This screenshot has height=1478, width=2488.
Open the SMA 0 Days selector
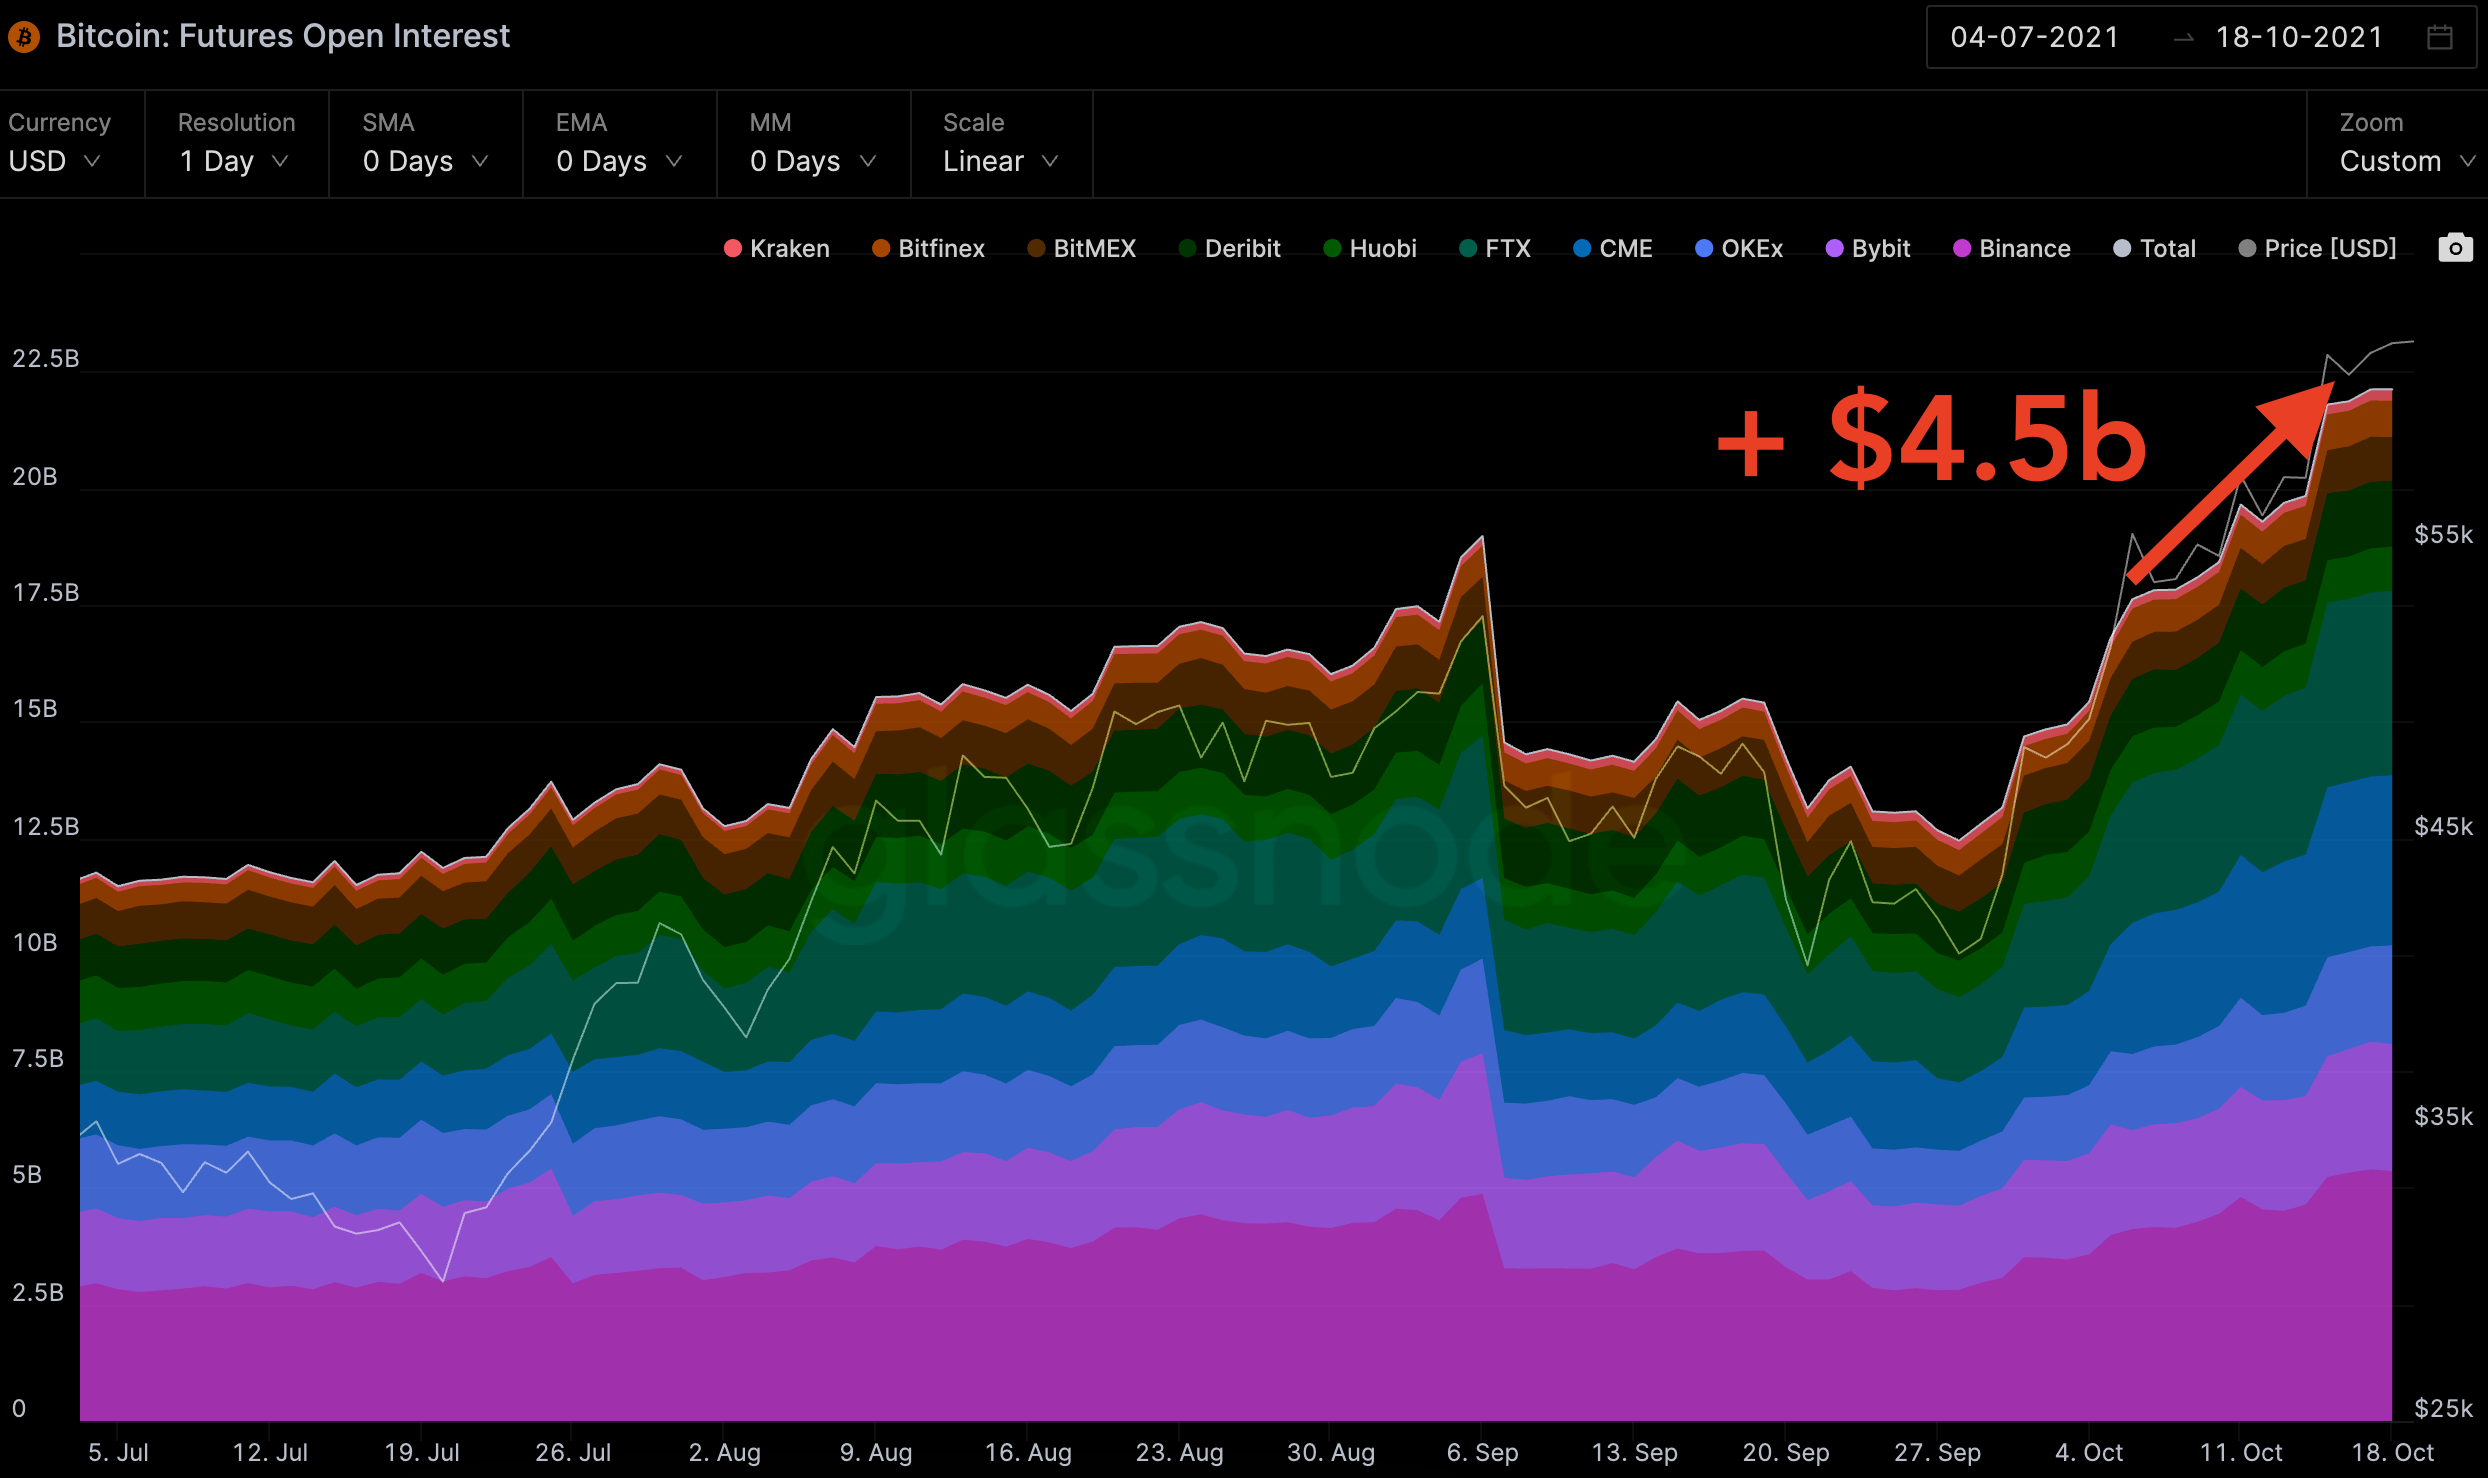coord(425,161)
